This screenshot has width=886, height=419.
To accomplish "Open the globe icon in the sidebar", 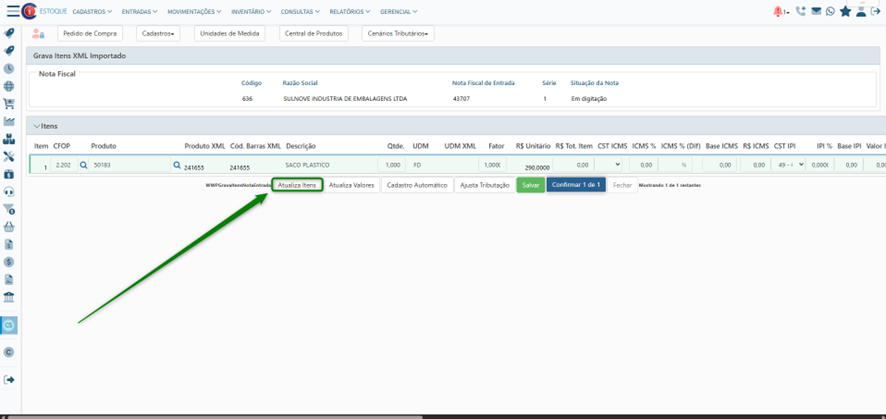I will 9,87.
